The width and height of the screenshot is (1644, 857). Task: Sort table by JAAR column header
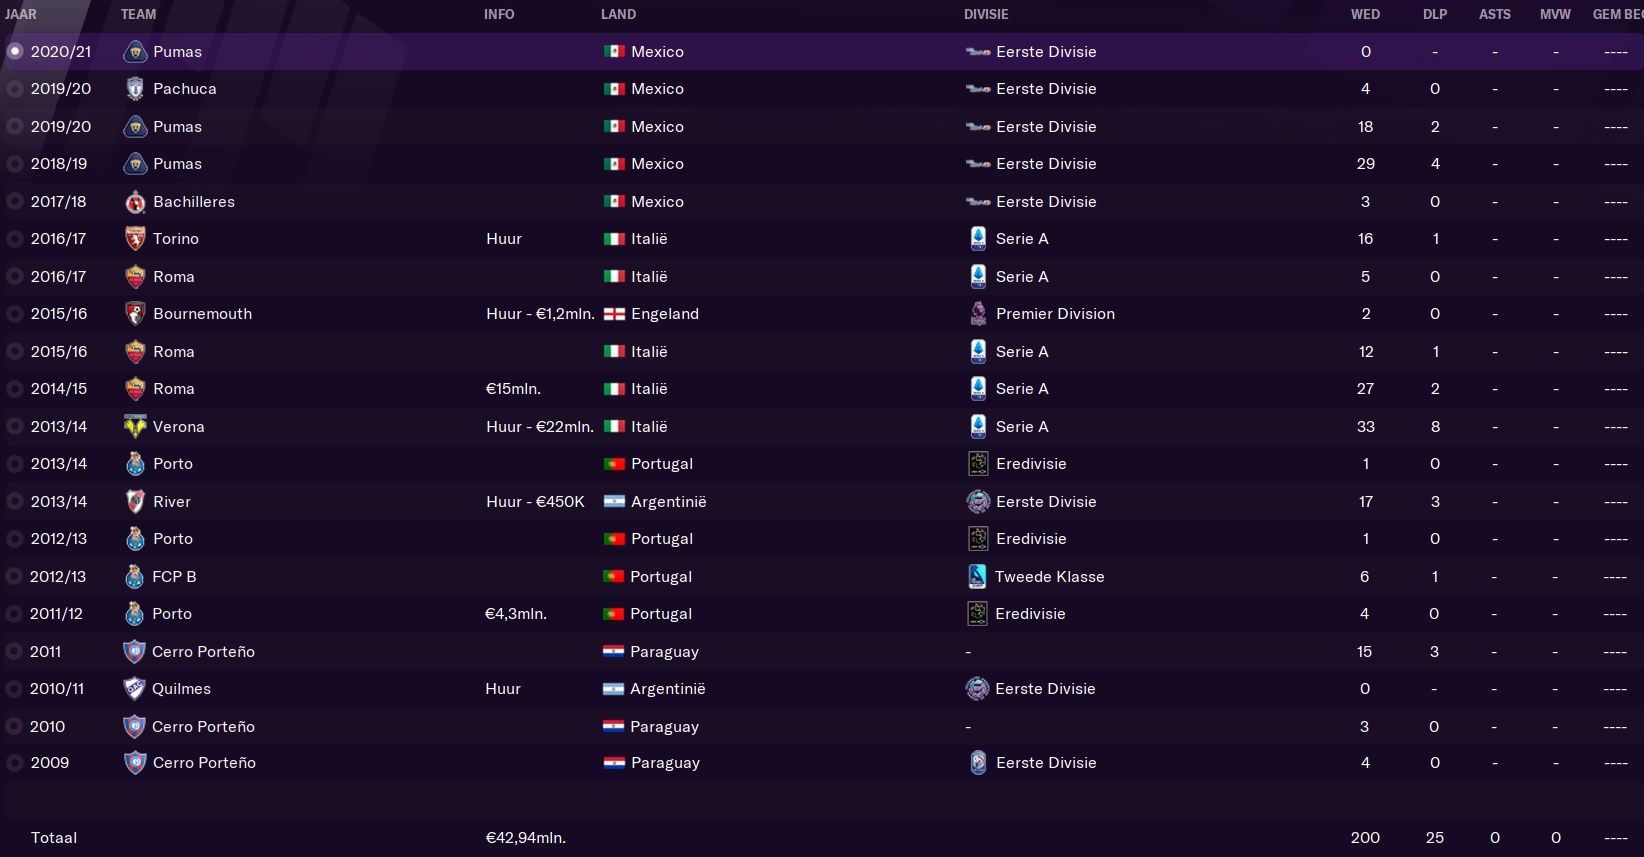click(x=21, y=14)
